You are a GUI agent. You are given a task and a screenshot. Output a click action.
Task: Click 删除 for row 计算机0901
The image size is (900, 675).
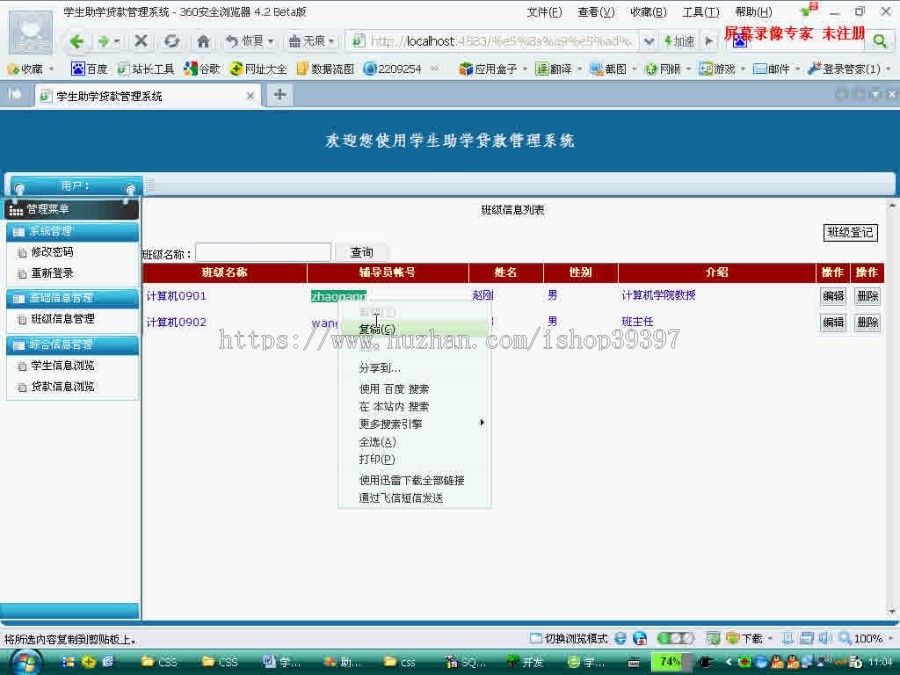867,296
